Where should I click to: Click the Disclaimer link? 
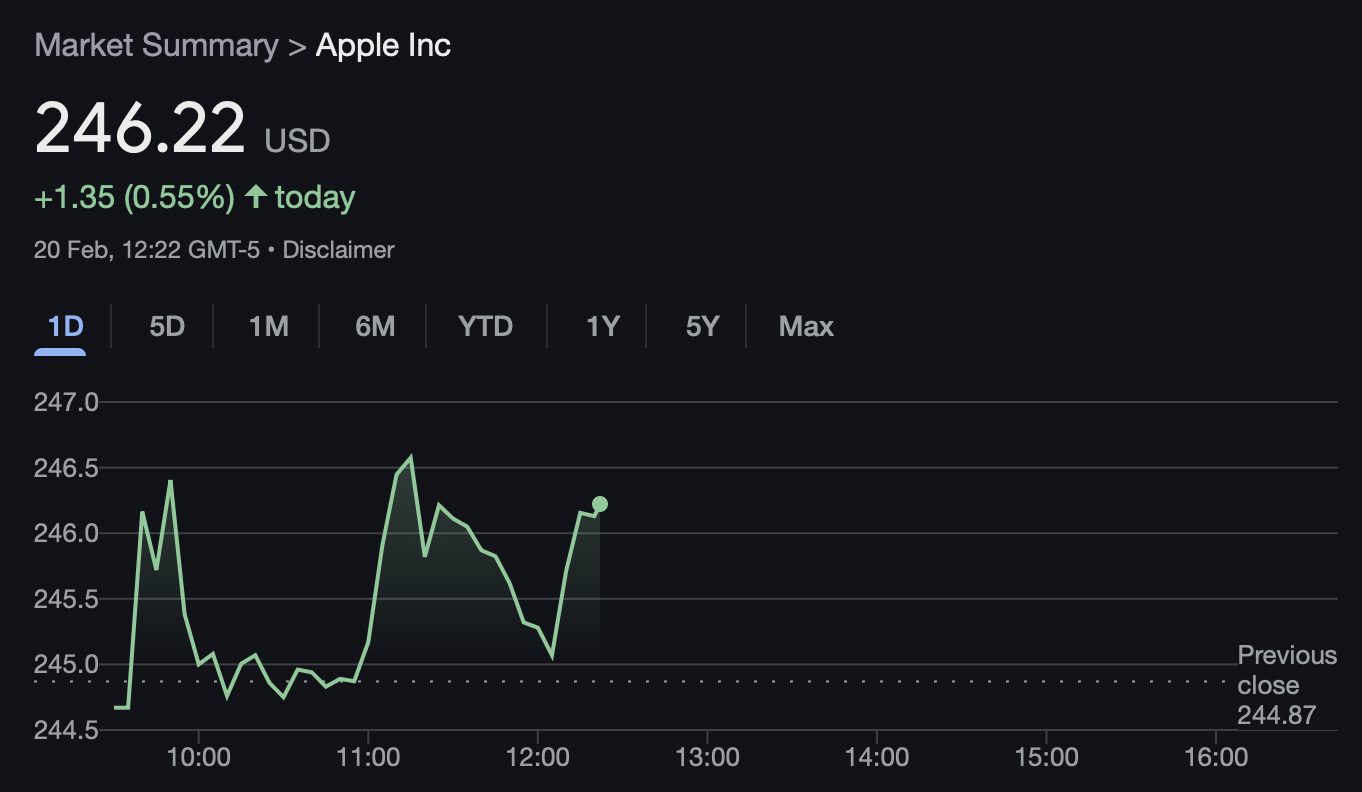pos(338,250)
